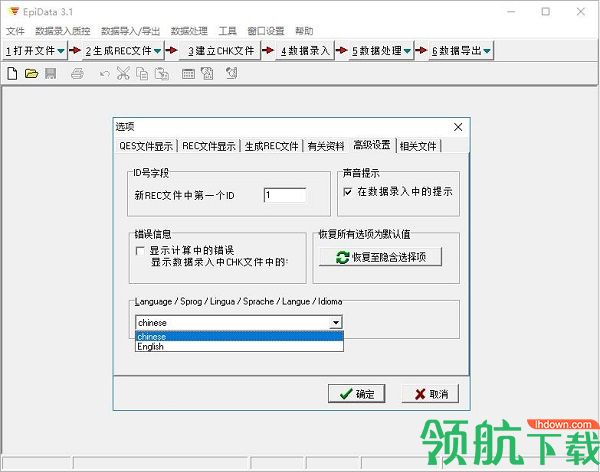Select chinese in the language list
Image resolution: width=600 pixels, height=472 pixels.
pyautogui.click(x=239, y=336)
